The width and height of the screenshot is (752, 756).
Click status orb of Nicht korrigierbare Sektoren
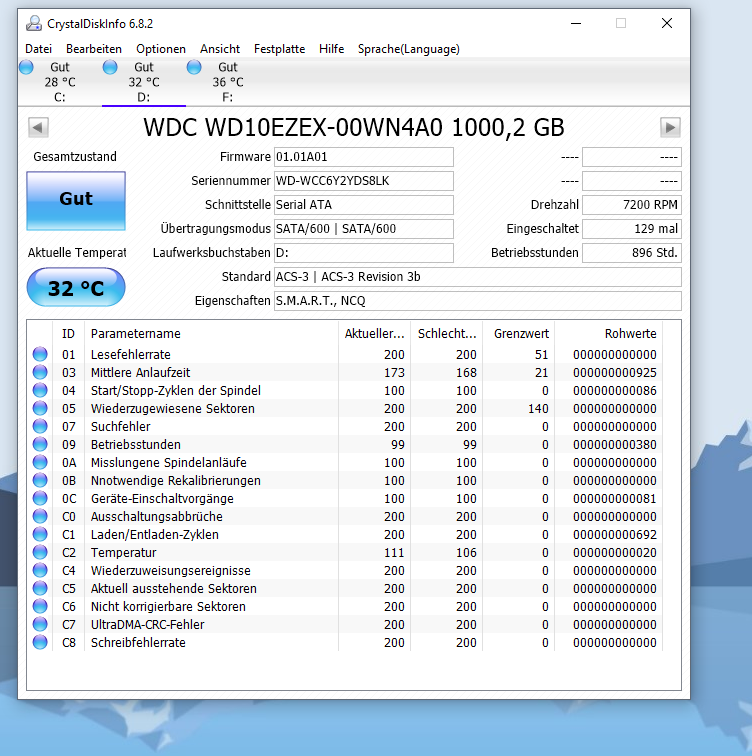40,606
